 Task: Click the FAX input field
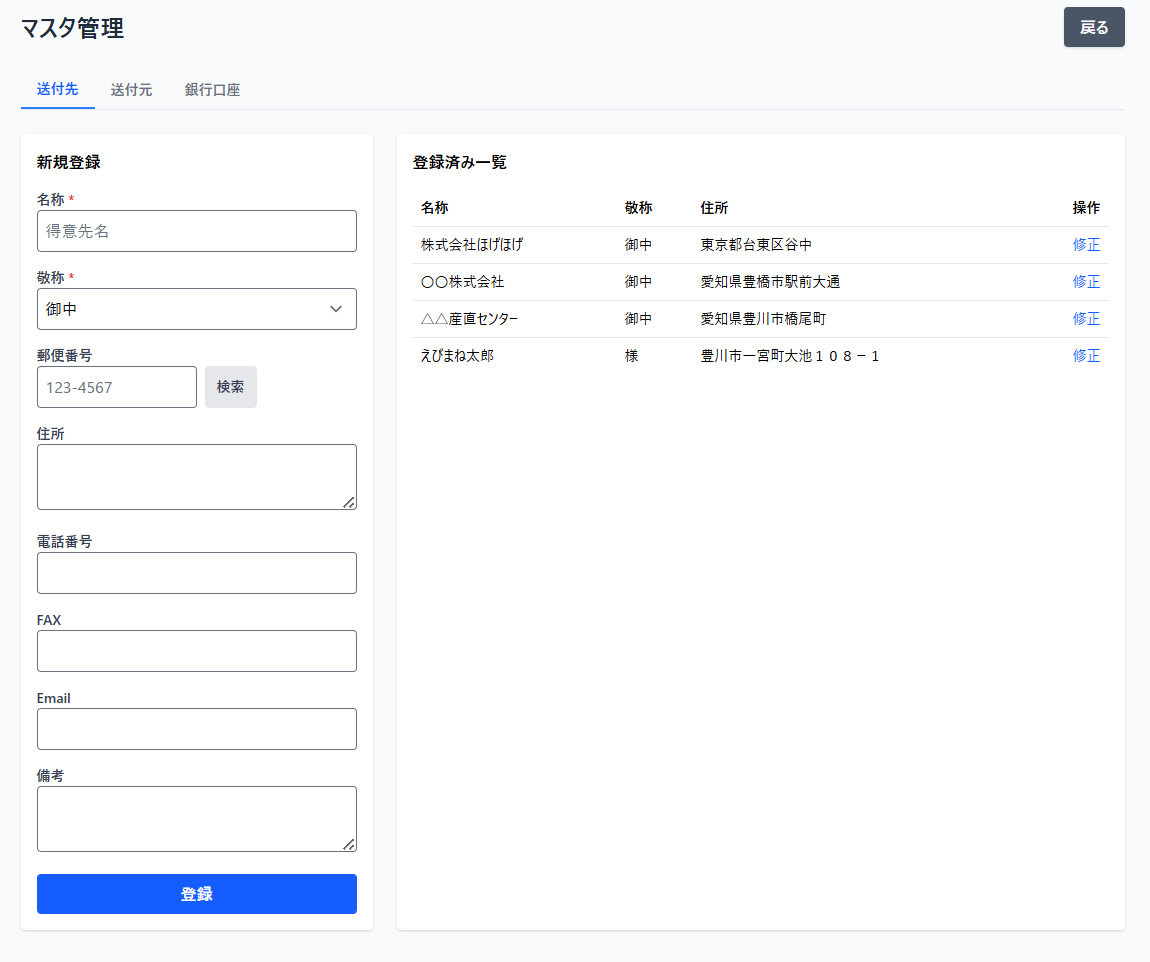196,651
